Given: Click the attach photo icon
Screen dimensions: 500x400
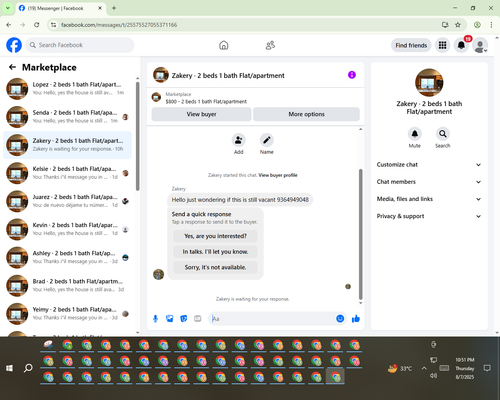Looking at the screenshot, I should (170, 319).
